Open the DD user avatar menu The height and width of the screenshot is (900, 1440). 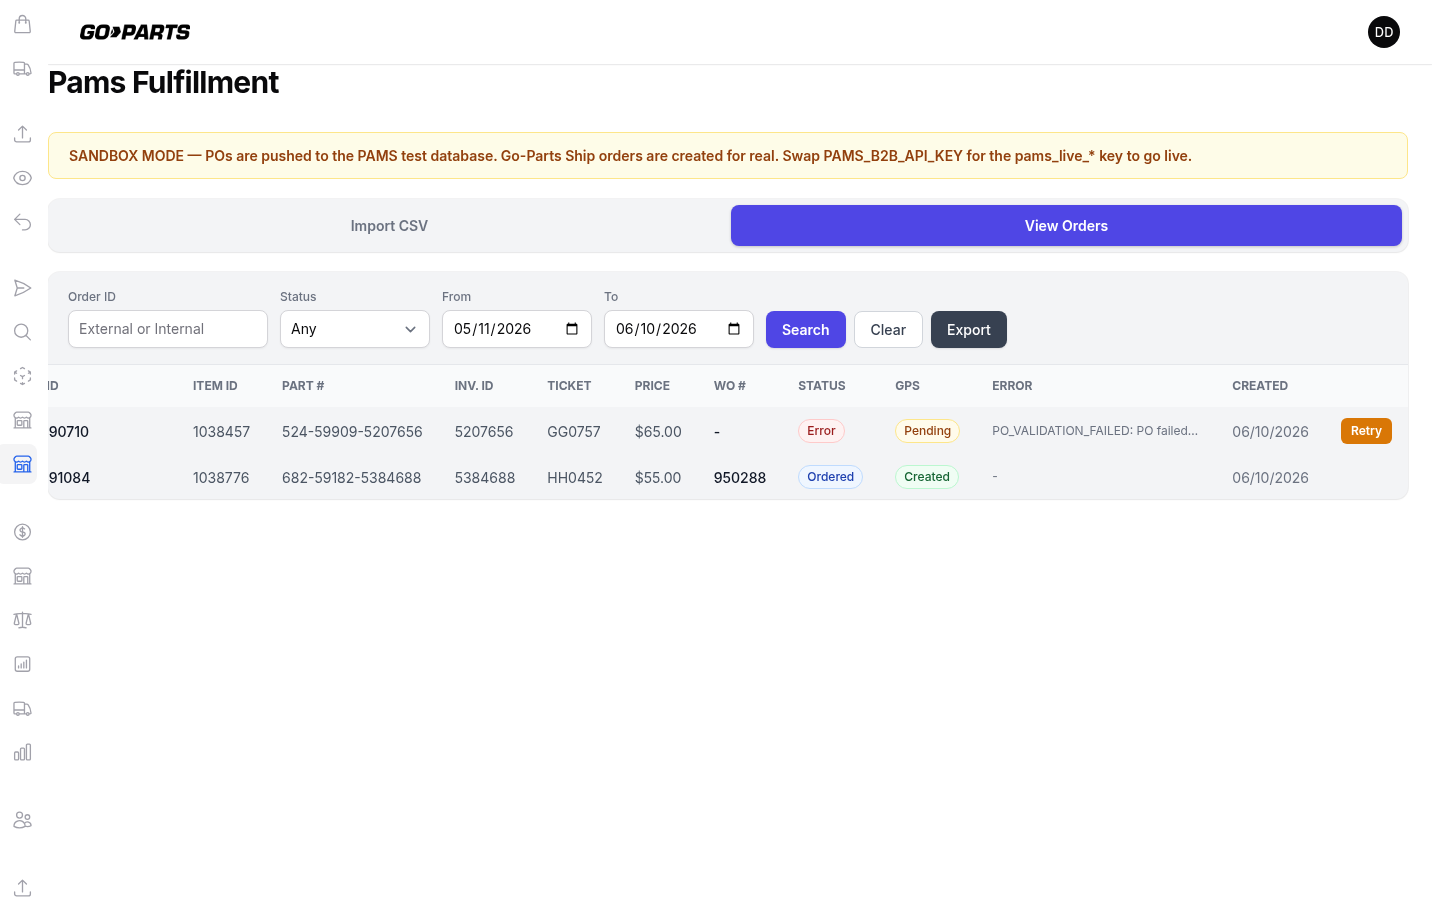pos(1384,32)
